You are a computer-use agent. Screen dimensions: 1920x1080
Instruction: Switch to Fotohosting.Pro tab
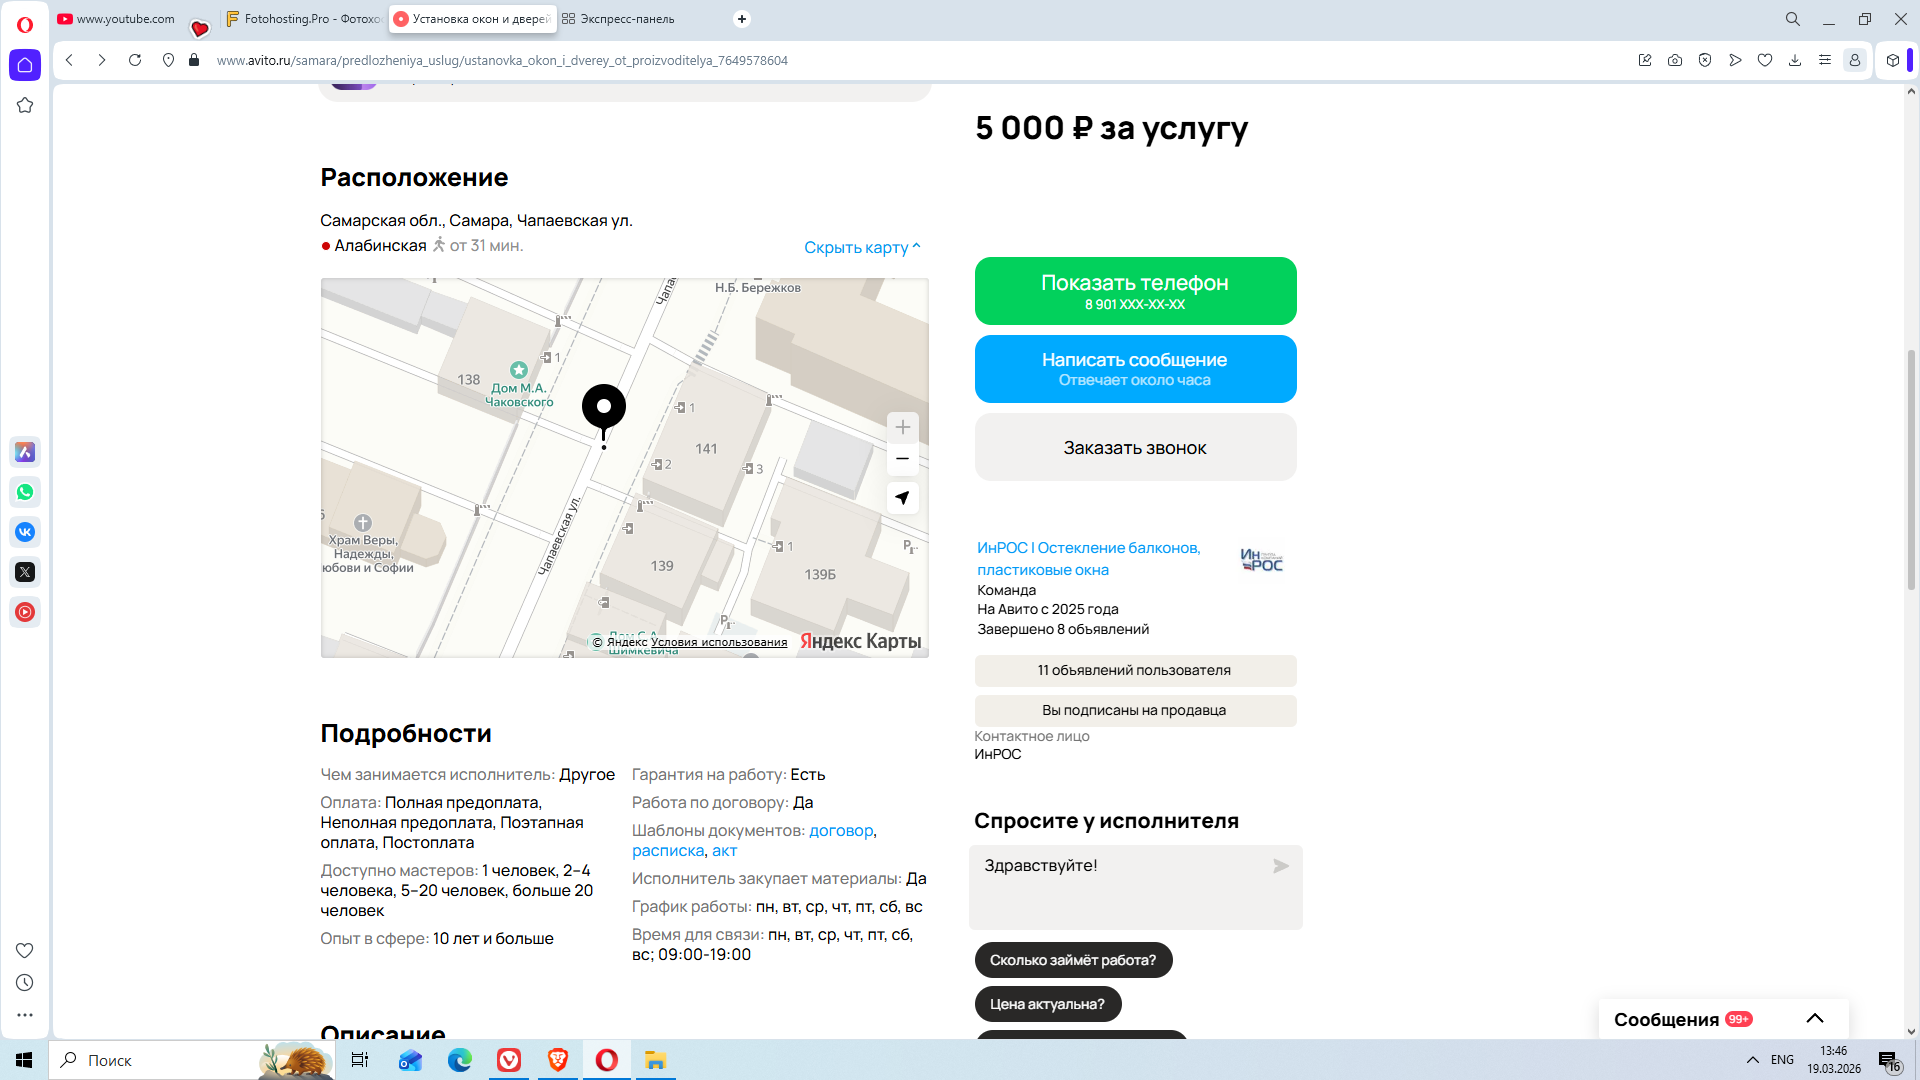(303, 19)
